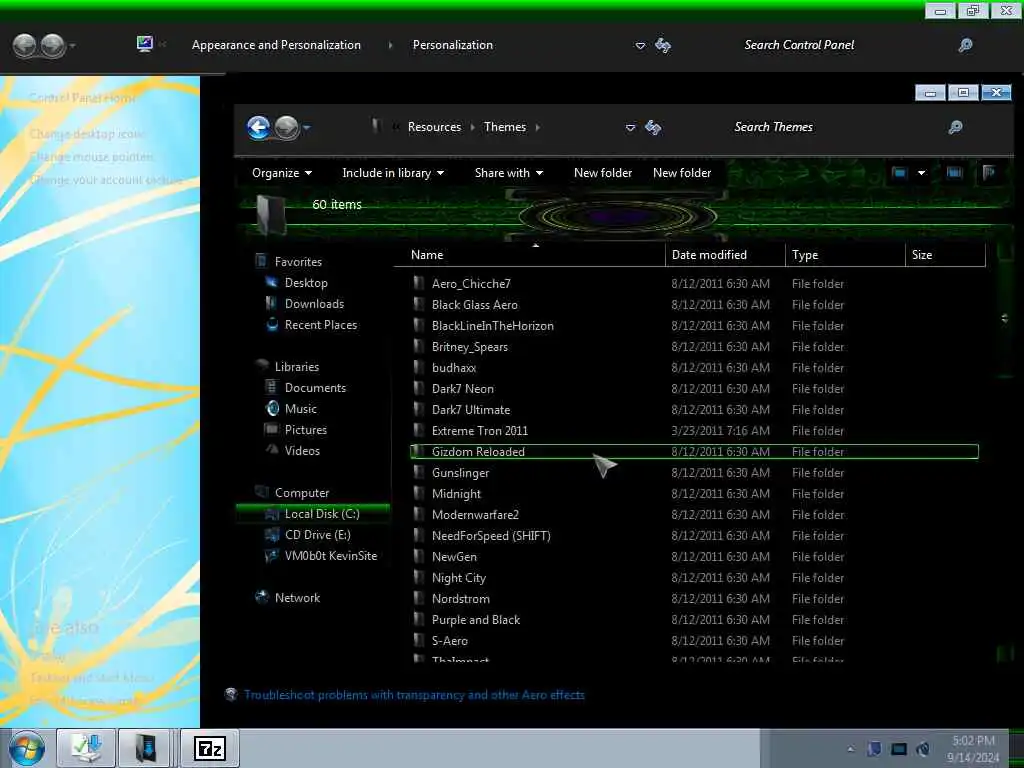
Task: Open 7-Zip from the taskbar
Action: (x=210, y=748)
